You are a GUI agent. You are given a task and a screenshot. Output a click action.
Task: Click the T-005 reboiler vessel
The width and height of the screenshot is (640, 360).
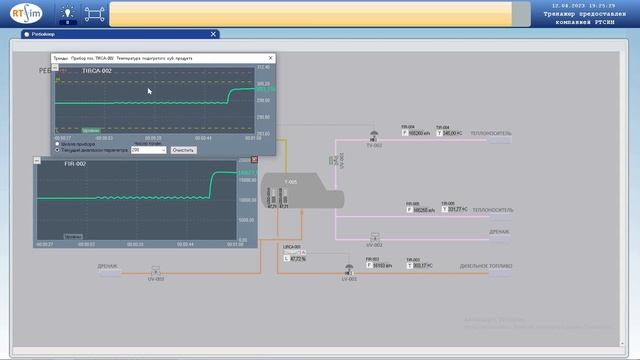(x=302, y=191)
